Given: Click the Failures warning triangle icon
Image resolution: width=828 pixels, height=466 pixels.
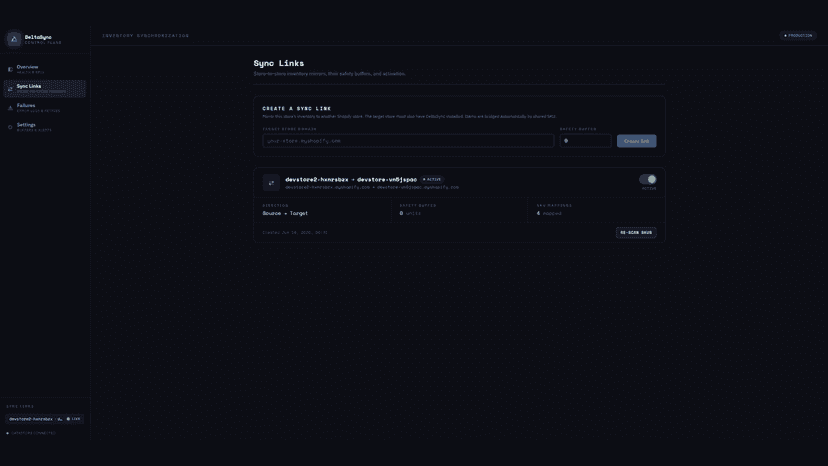Looking at the screenshot, I should click(10, 108).
